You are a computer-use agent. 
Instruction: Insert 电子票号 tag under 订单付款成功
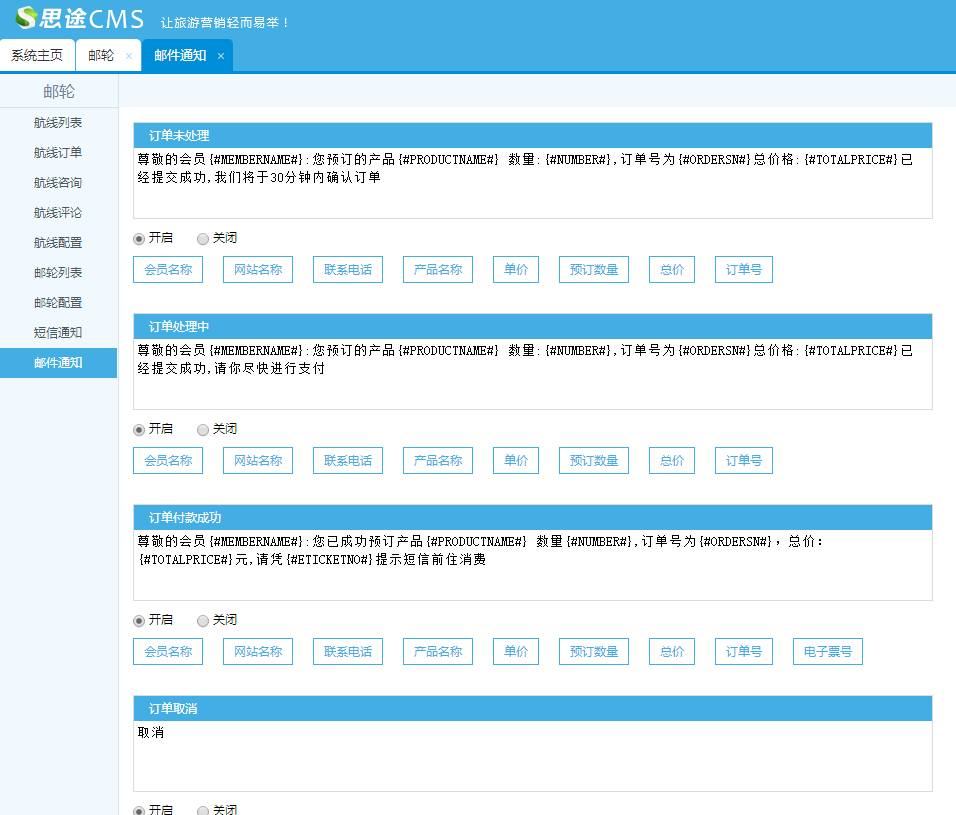pyautogui.click(x=827, y=652)
